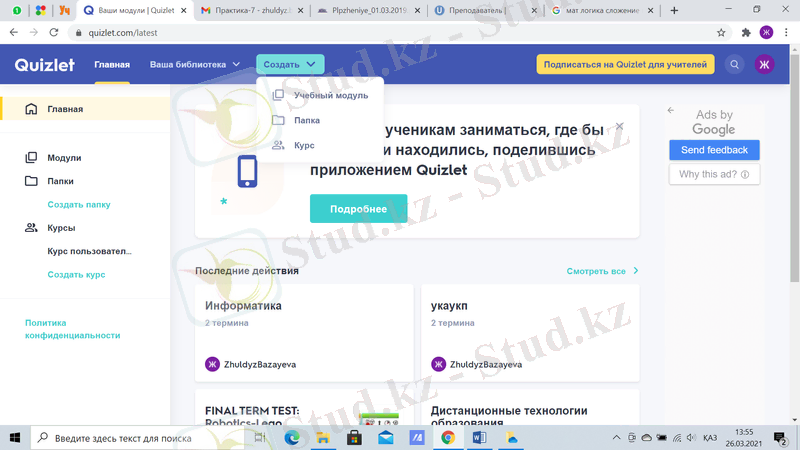Click the Windows taskbar search box
Screen dimensions: 800x450
pyautogui.click(x=139, y=438)
